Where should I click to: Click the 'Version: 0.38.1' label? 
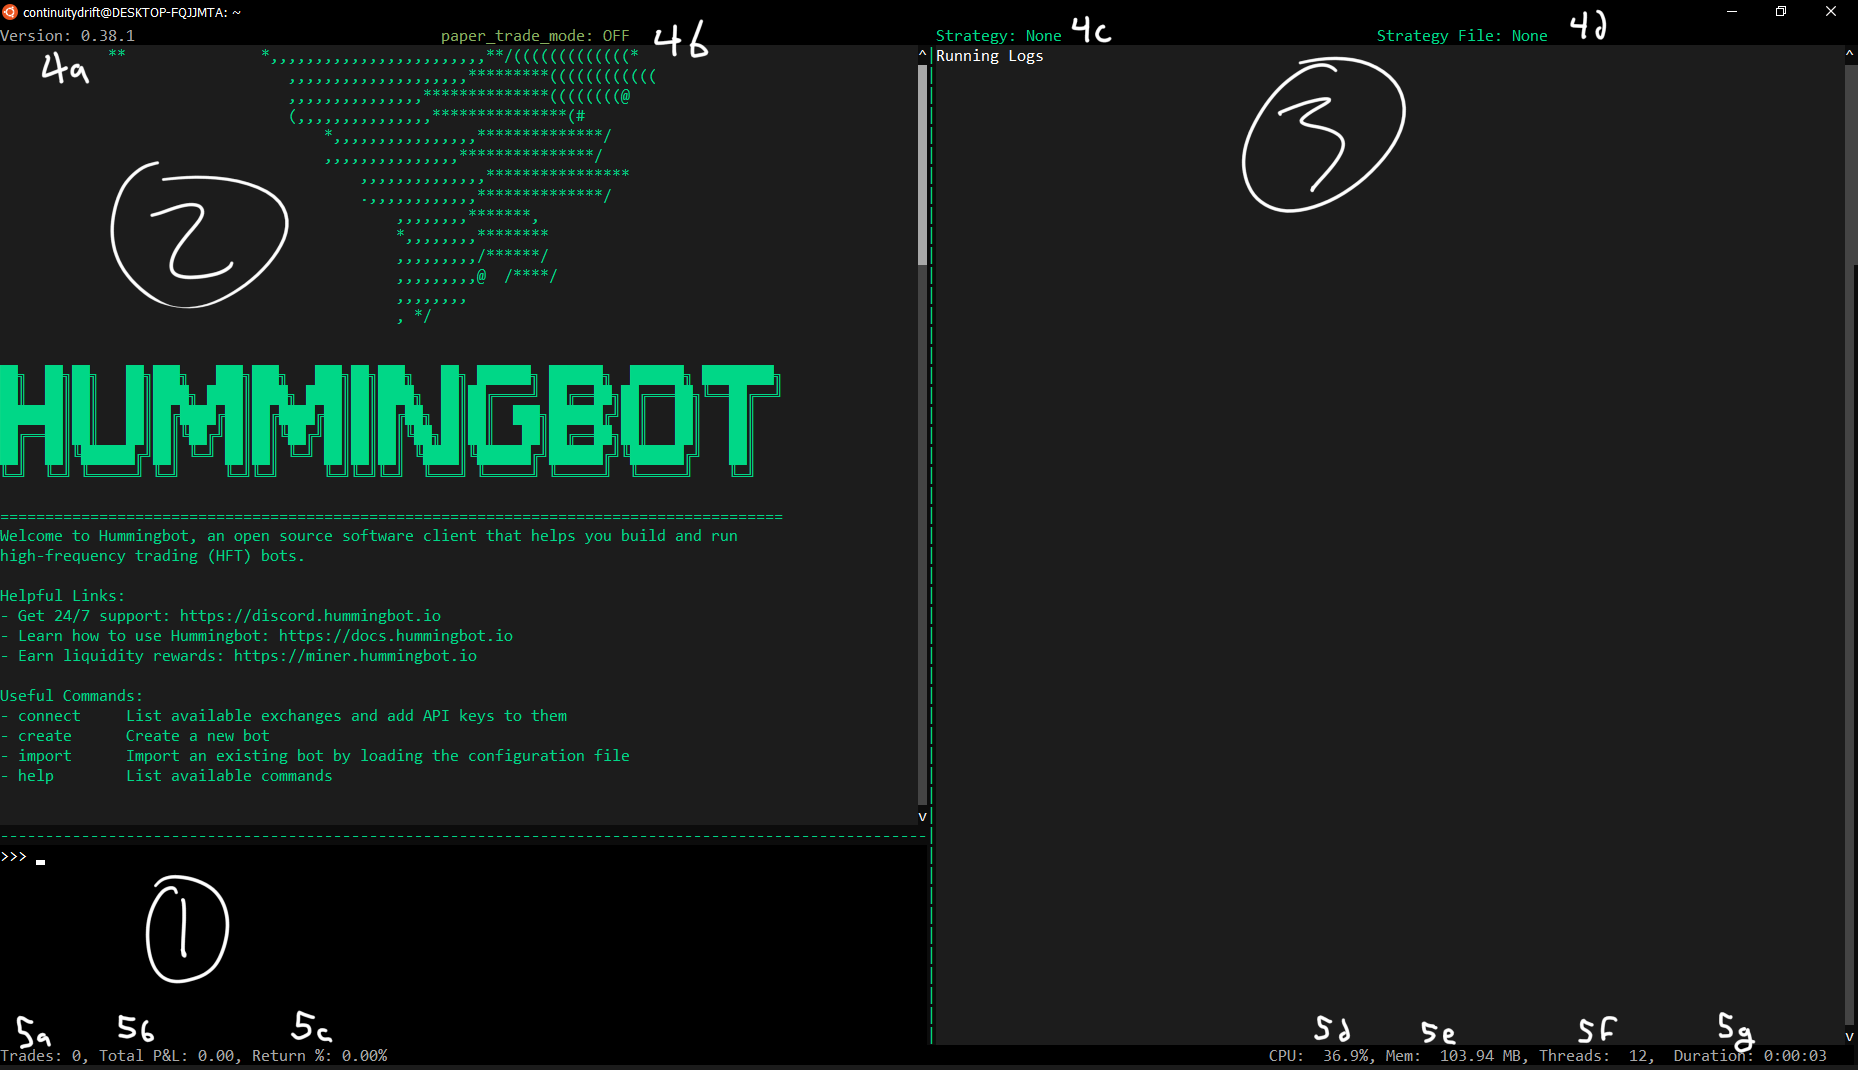(67, 36)
